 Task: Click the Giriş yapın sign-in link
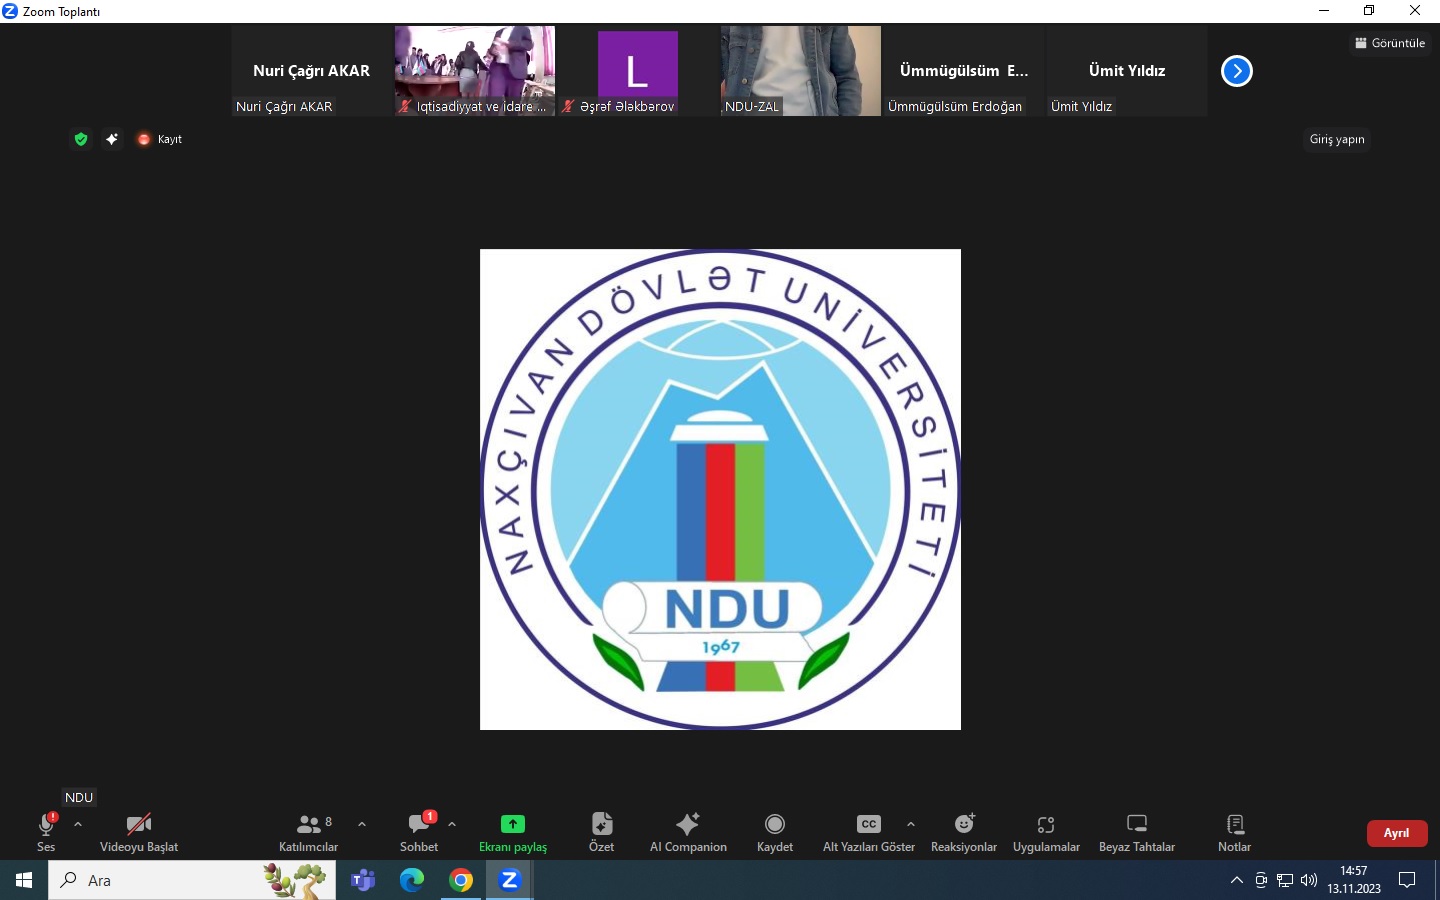[1337, 139]
